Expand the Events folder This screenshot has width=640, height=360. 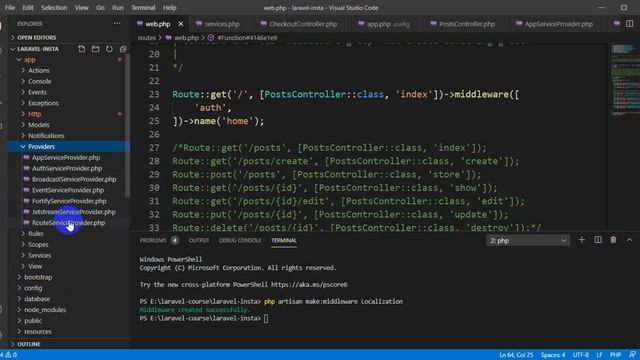[37, 92]
